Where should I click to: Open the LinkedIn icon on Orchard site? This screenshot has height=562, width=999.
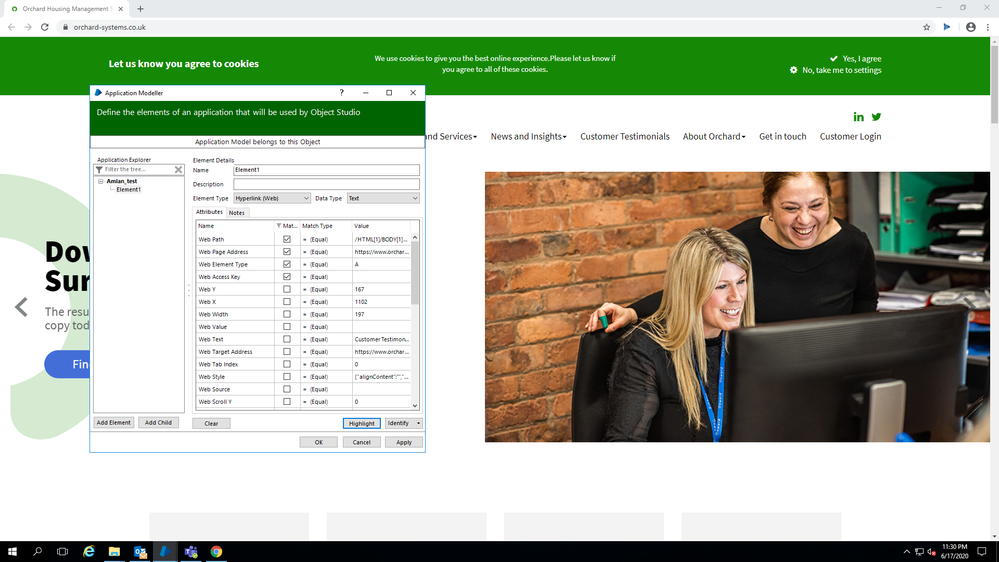click(858, 117)
